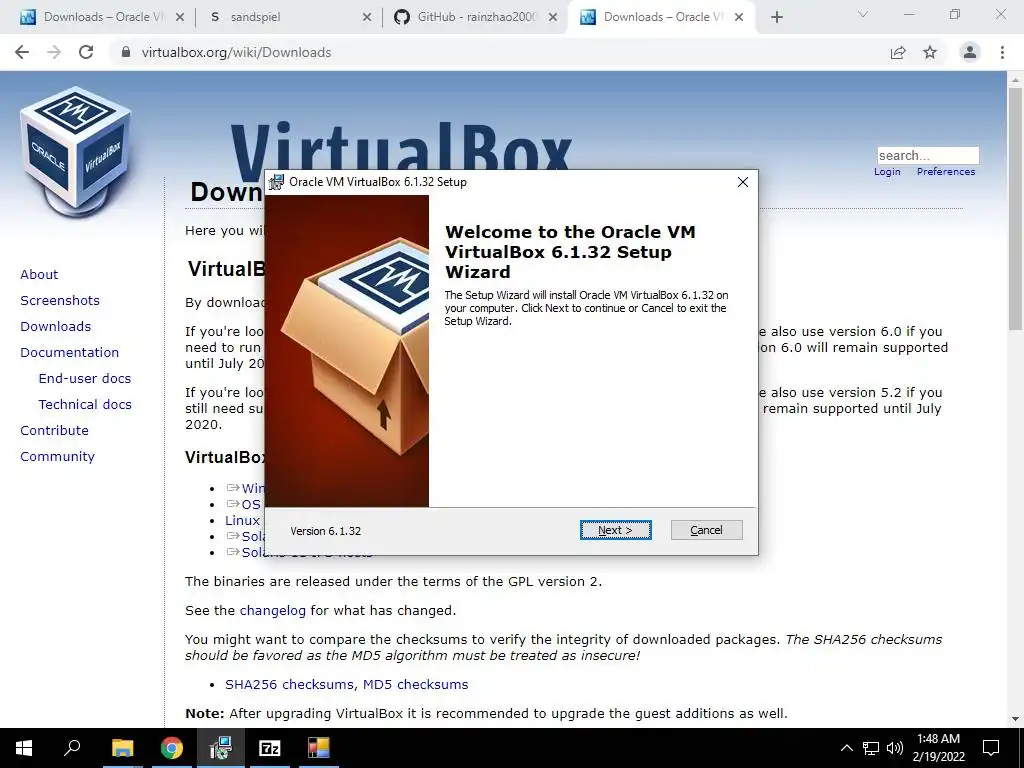Open End-user docs link
Viewport: 1024px width, 768px height.
coord(85,379)
